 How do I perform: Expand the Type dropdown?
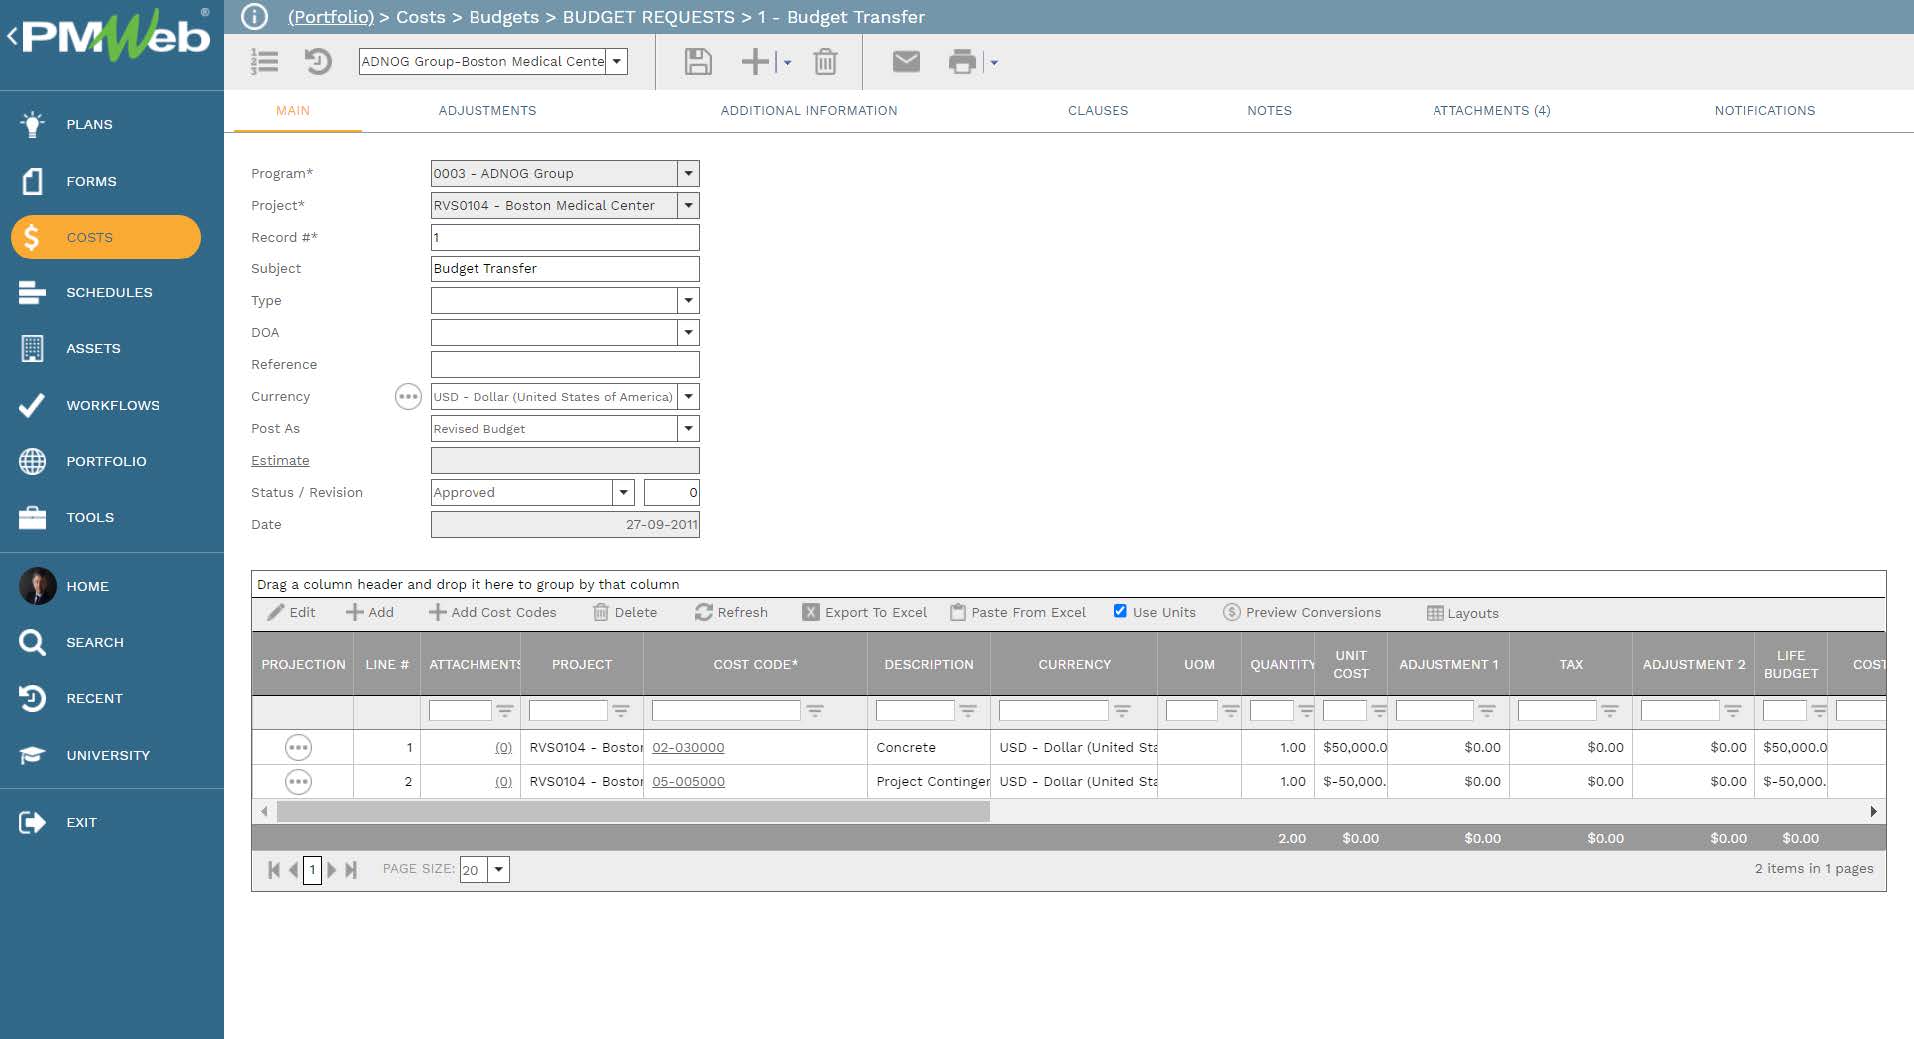pyautogui.click(x=688, y=300)
